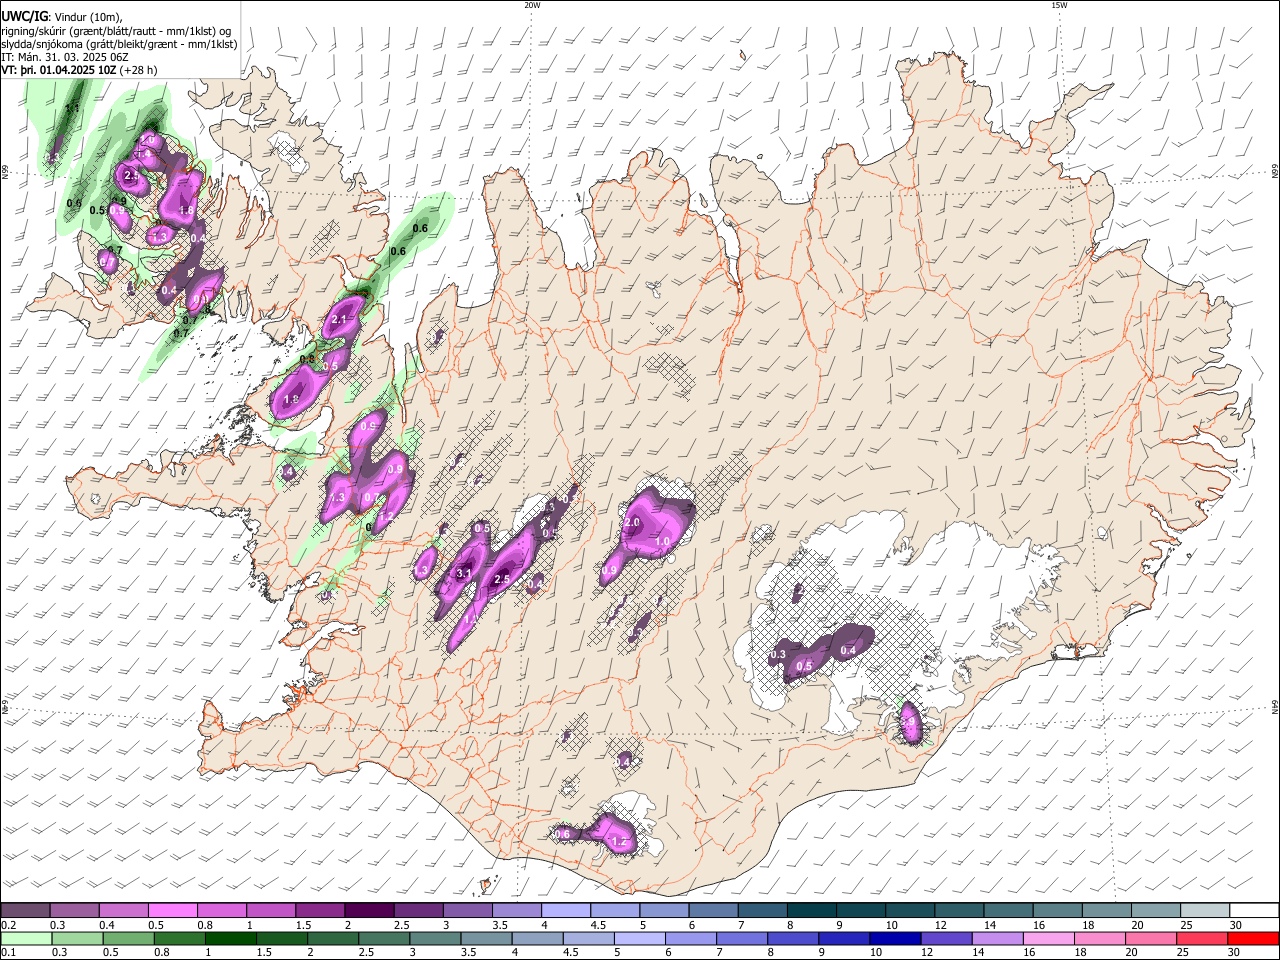Screen dimensions: 1280x960
Task: Click the 'slydda/snjókoma' legend description line
Action: 119,44
